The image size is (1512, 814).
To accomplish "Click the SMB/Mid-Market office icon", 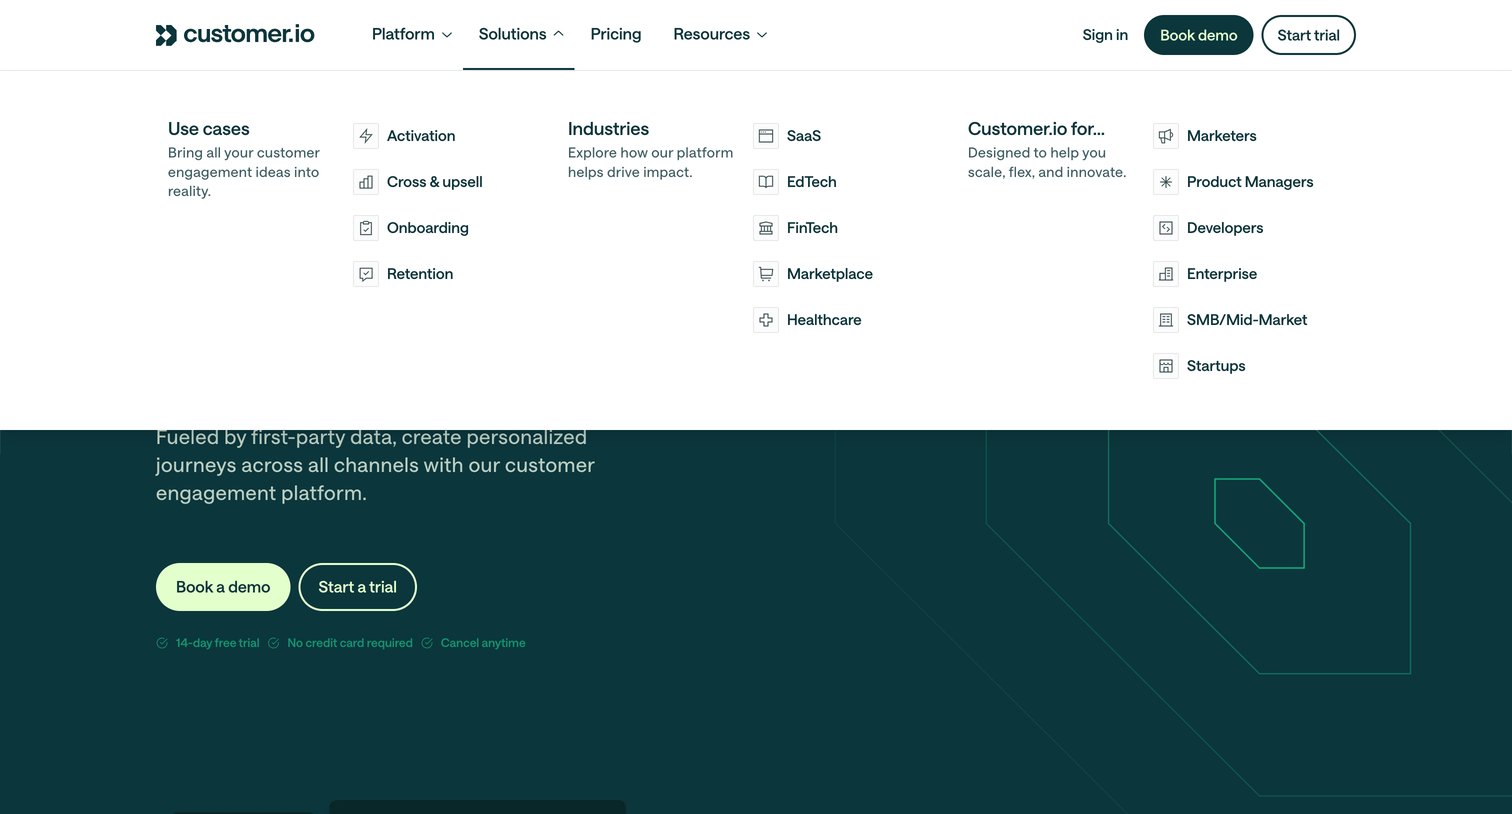I will pyautogui.click(x=1166, y=320).
